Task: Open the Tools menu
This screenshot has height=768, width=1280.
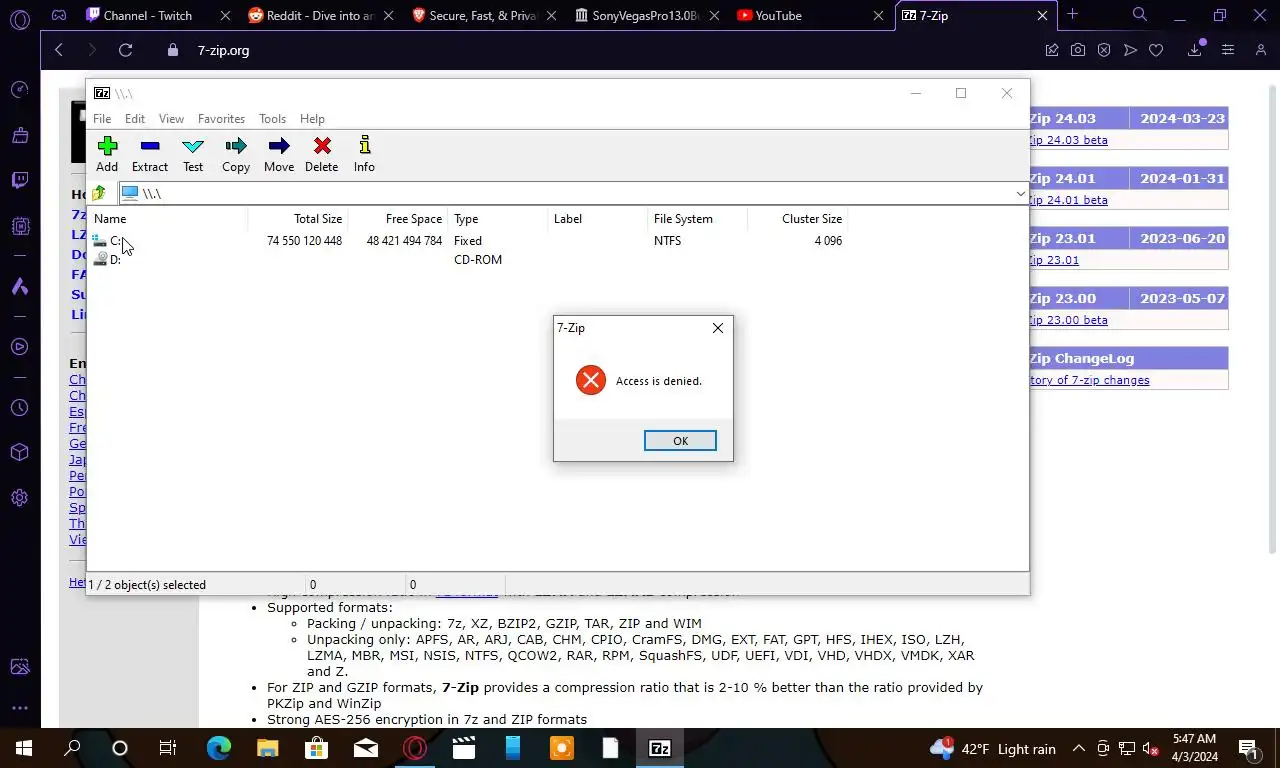Action: (272, 118)
